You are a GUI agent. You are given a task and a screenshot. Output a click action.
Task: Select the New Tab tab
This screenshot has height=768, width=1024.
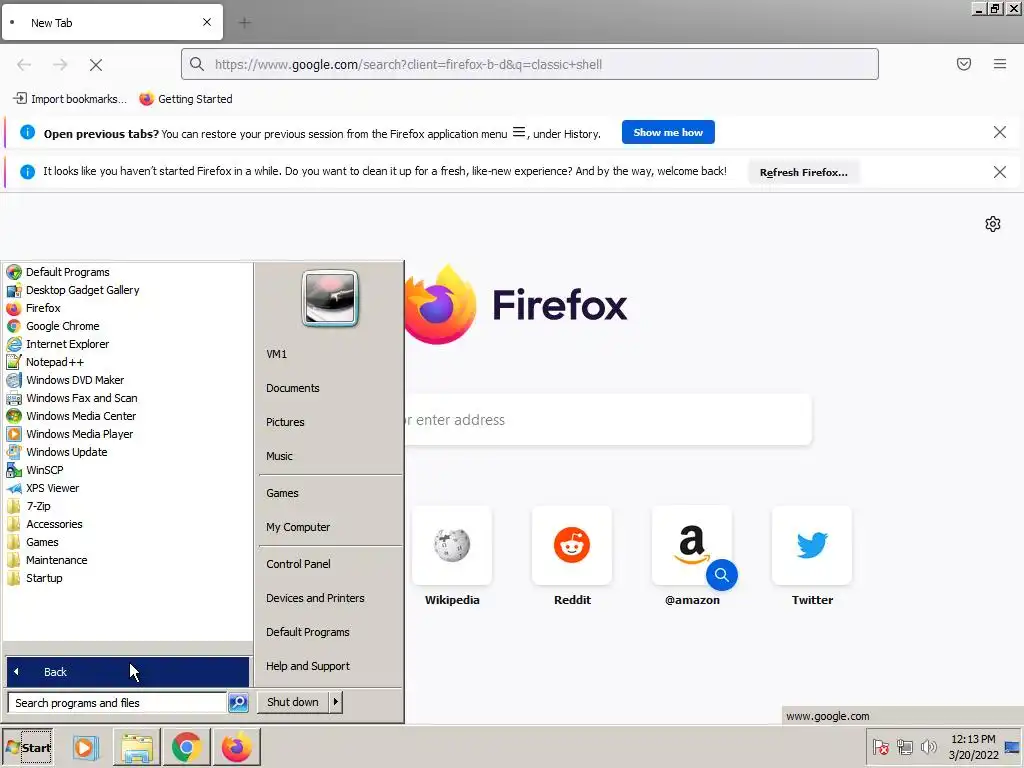112,22
